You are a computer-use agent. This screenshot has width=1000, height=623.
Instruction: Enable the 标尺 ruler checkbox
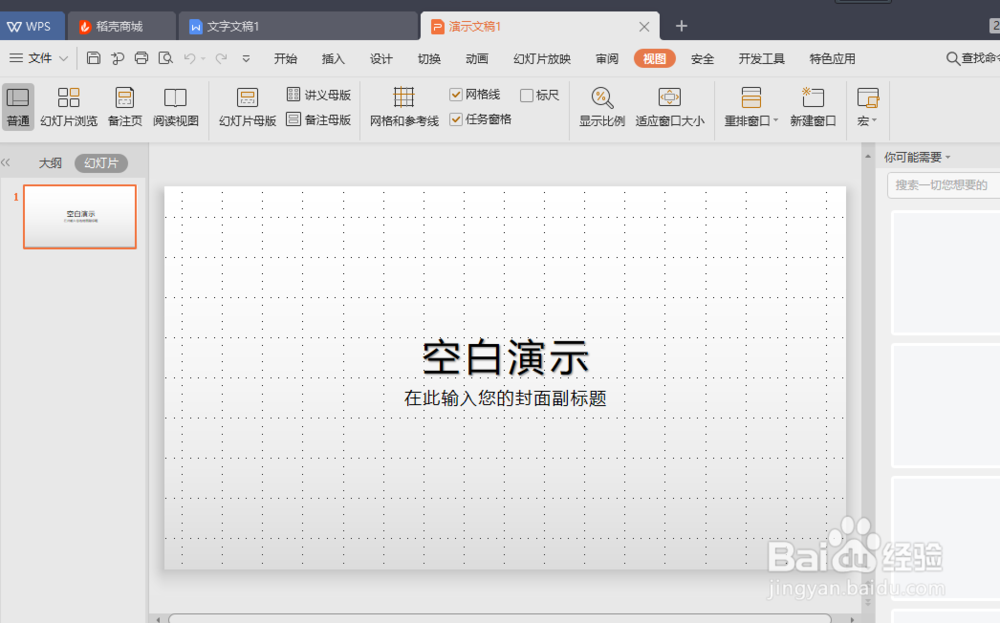pyautogui.click(x=526, y=93)
